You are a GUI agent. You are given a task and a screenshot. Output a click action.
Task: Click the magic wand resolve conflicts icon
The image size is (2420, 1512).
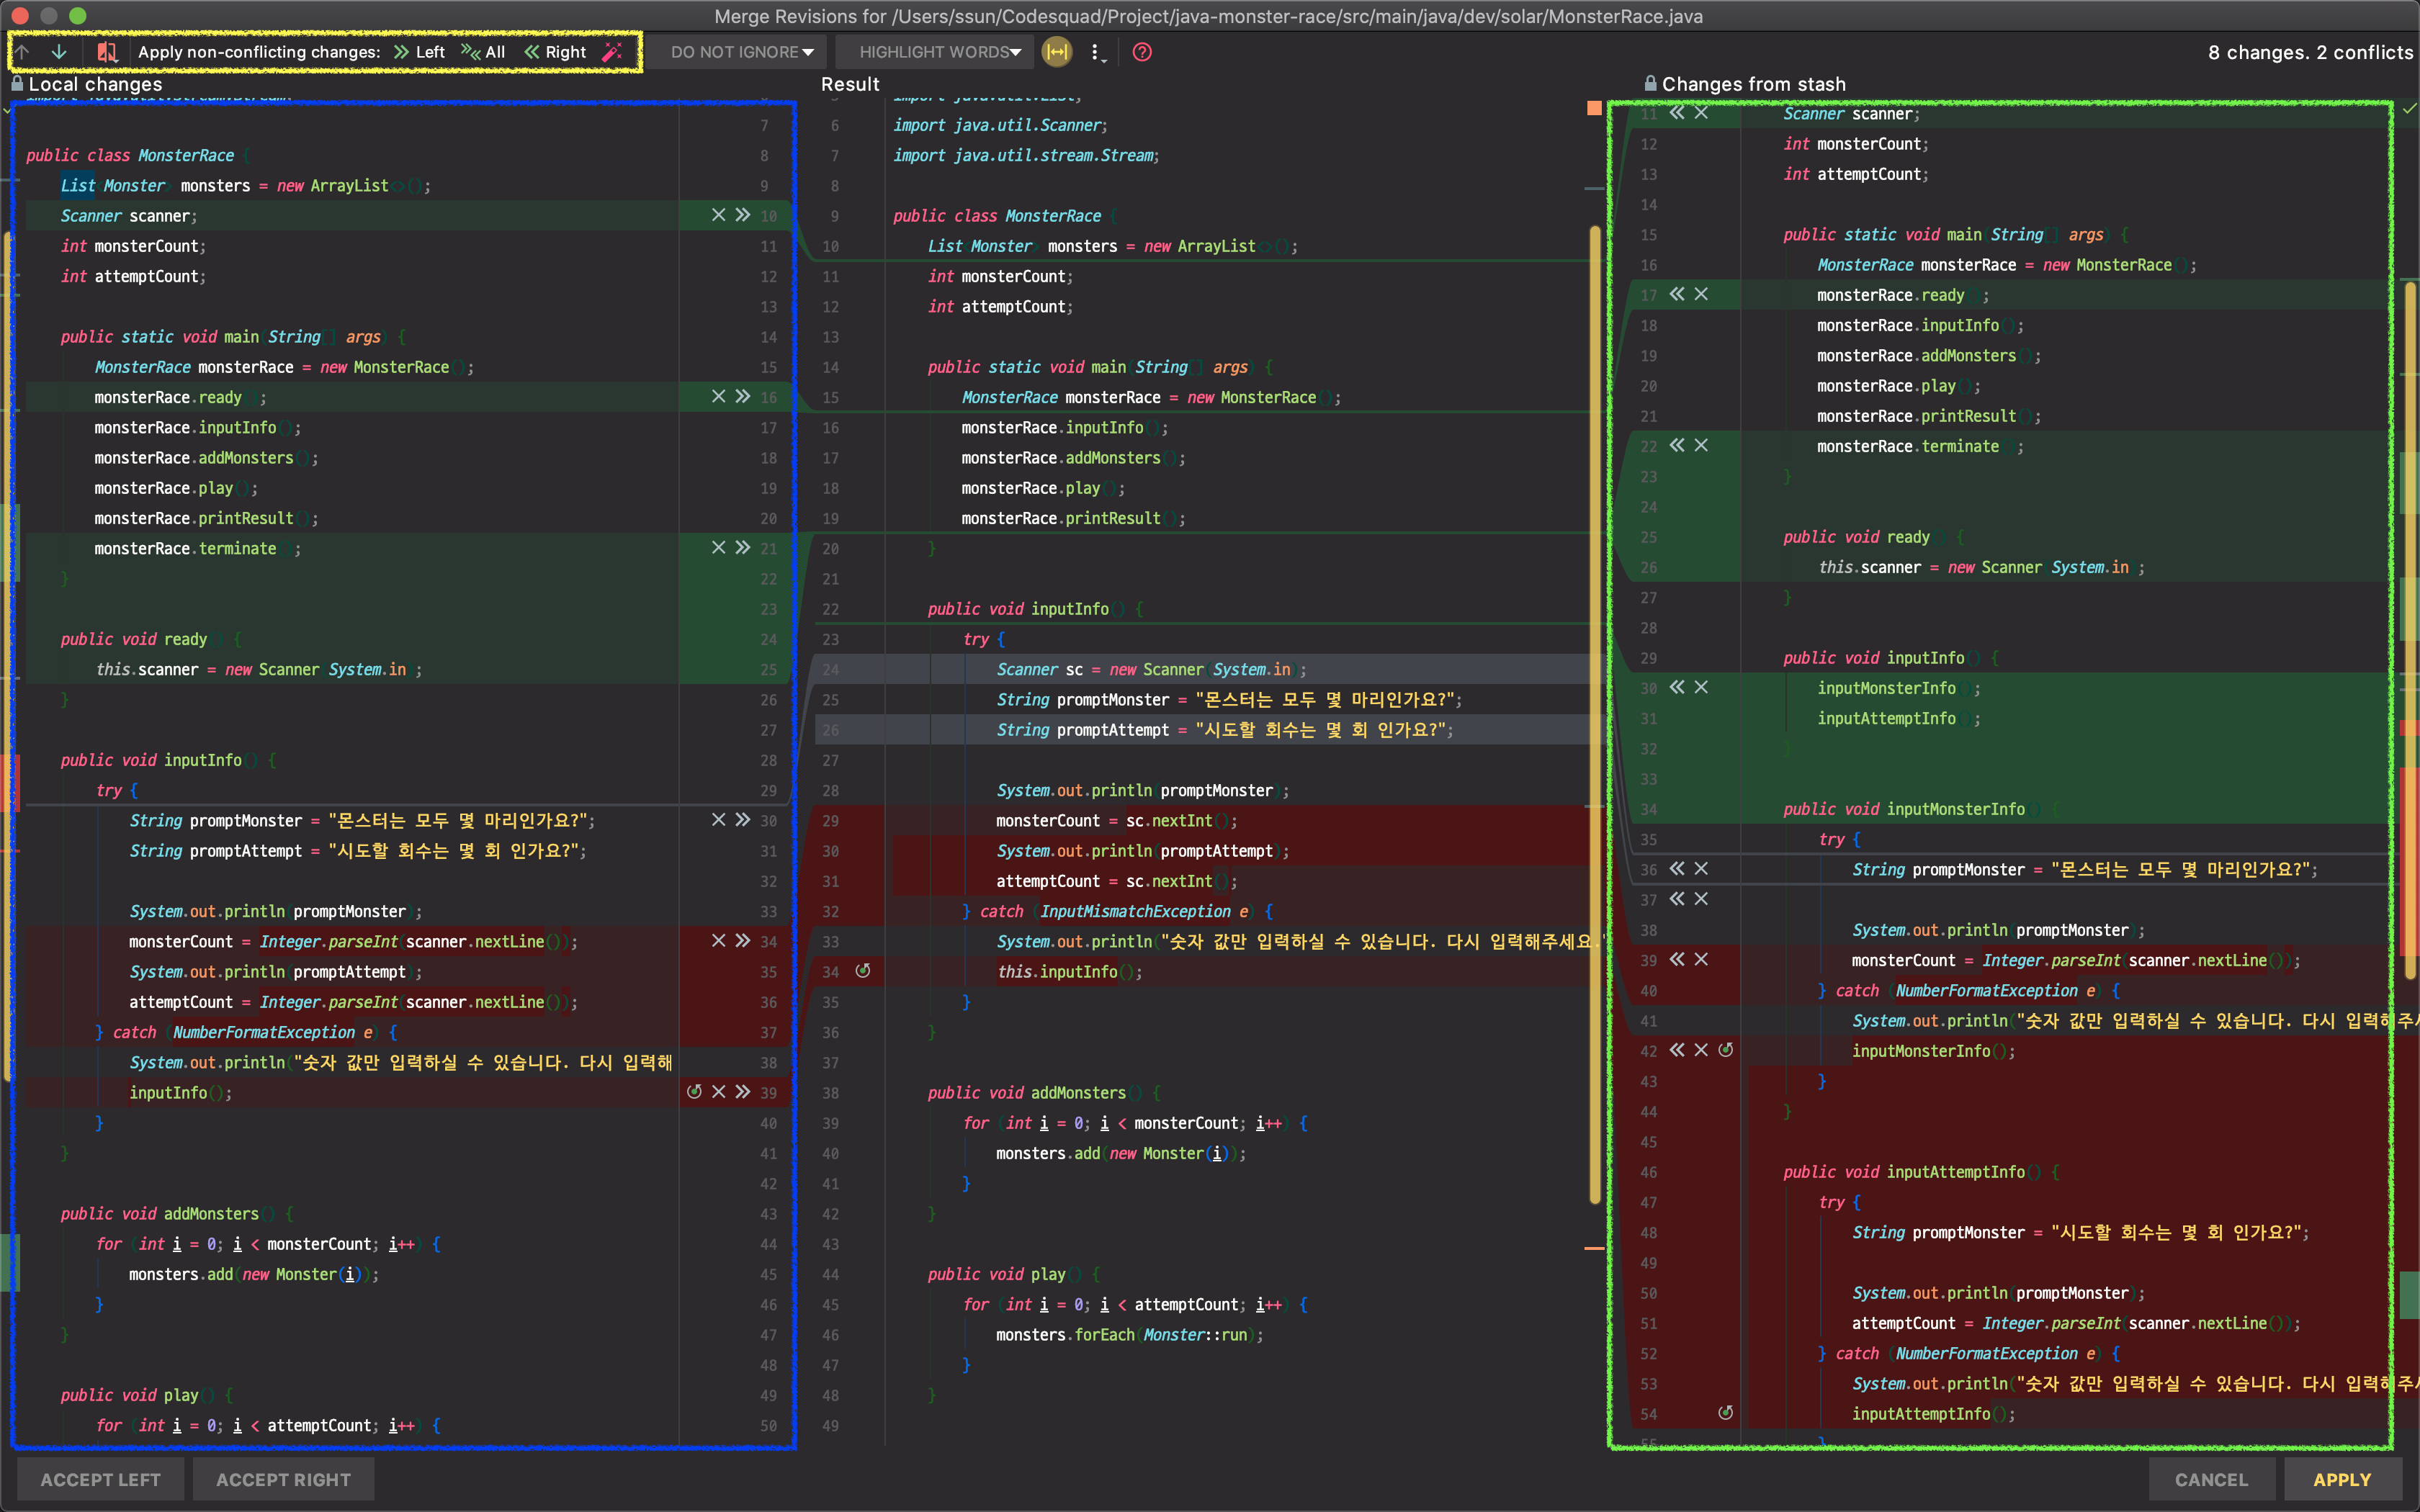(612, 52)
